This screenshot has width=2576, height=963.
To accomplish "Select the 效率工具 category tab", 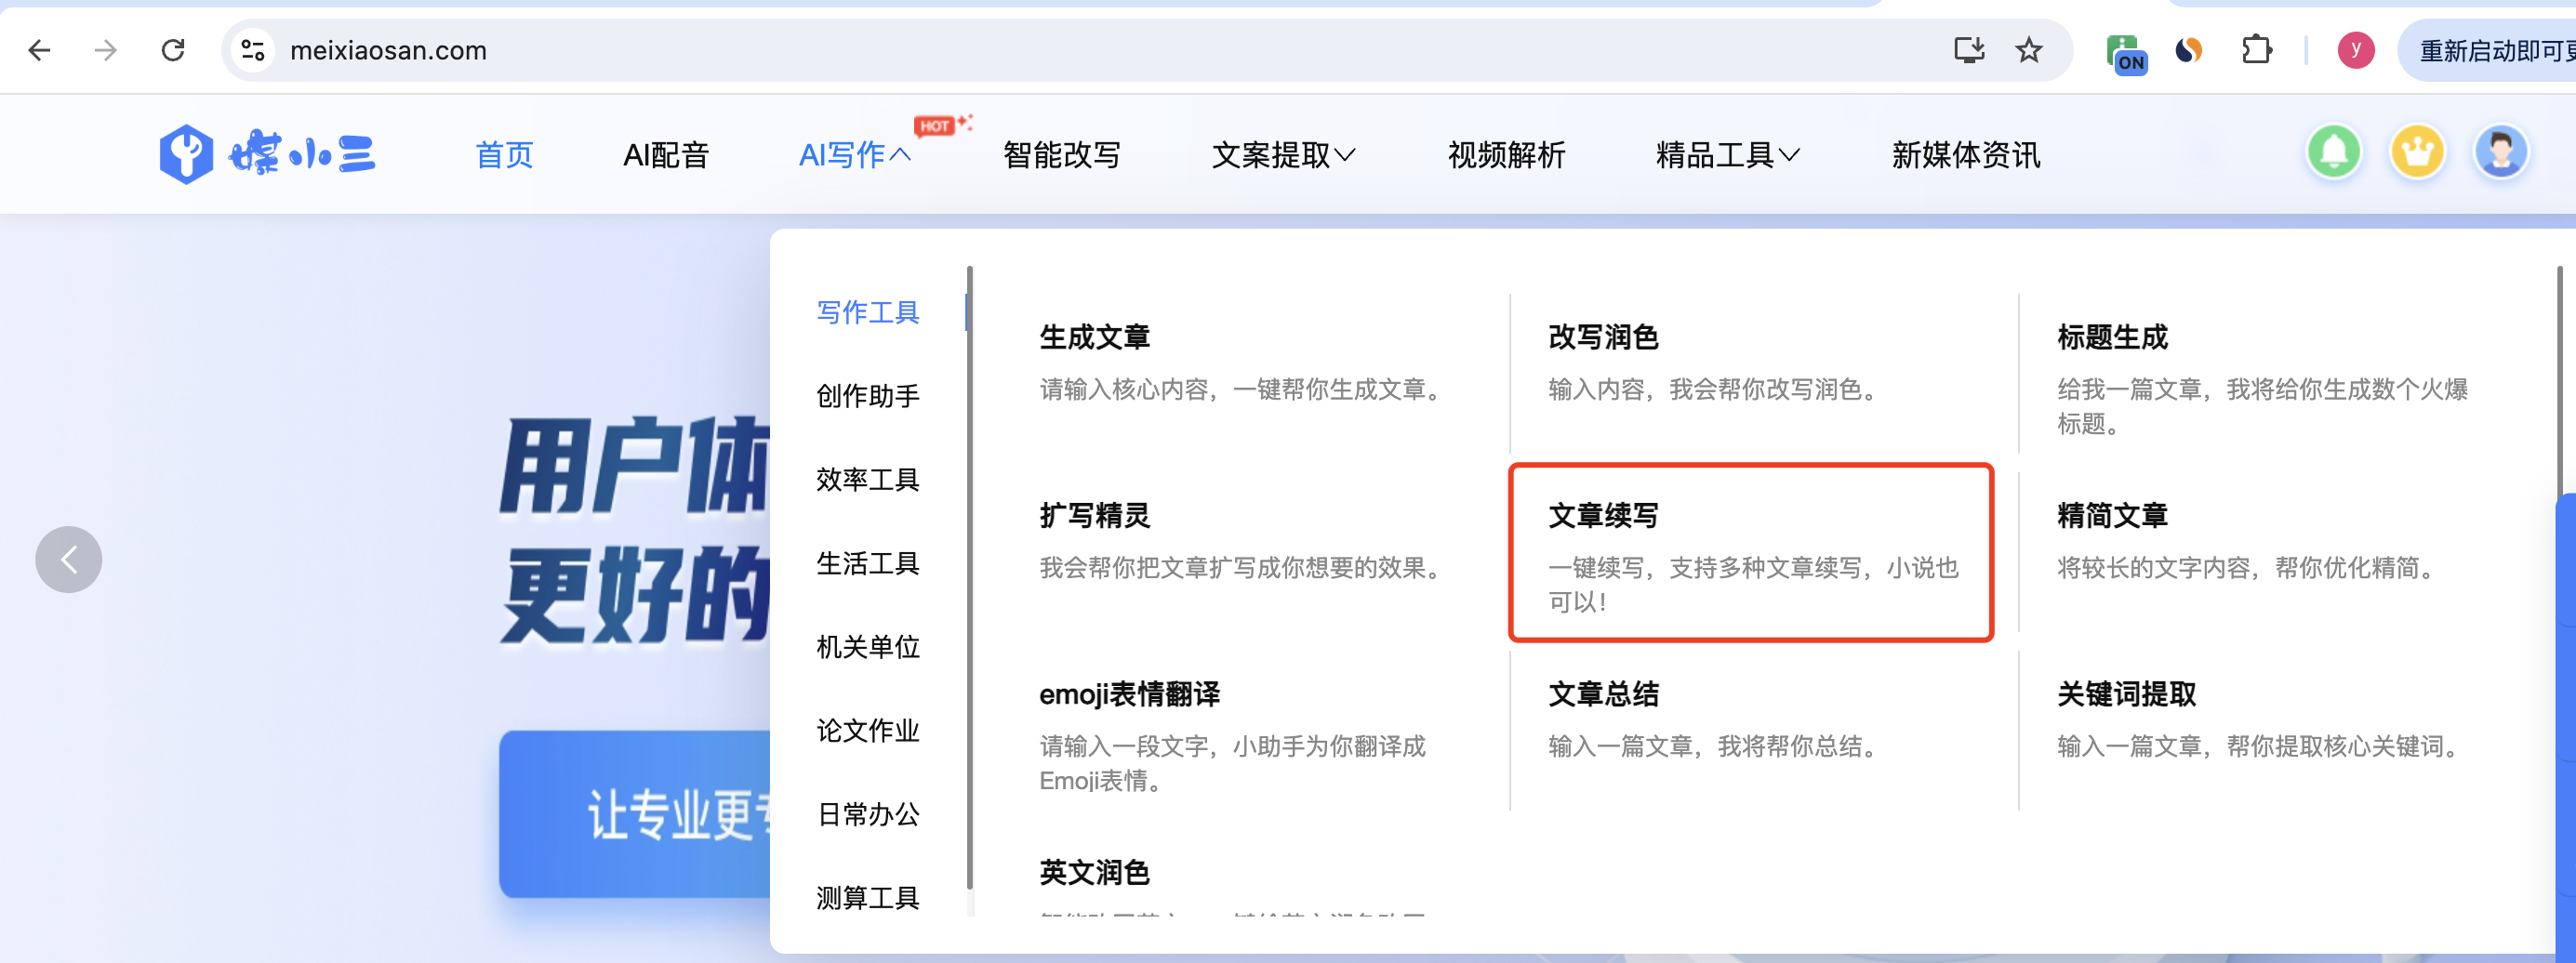I will click(x=867, y=479).
